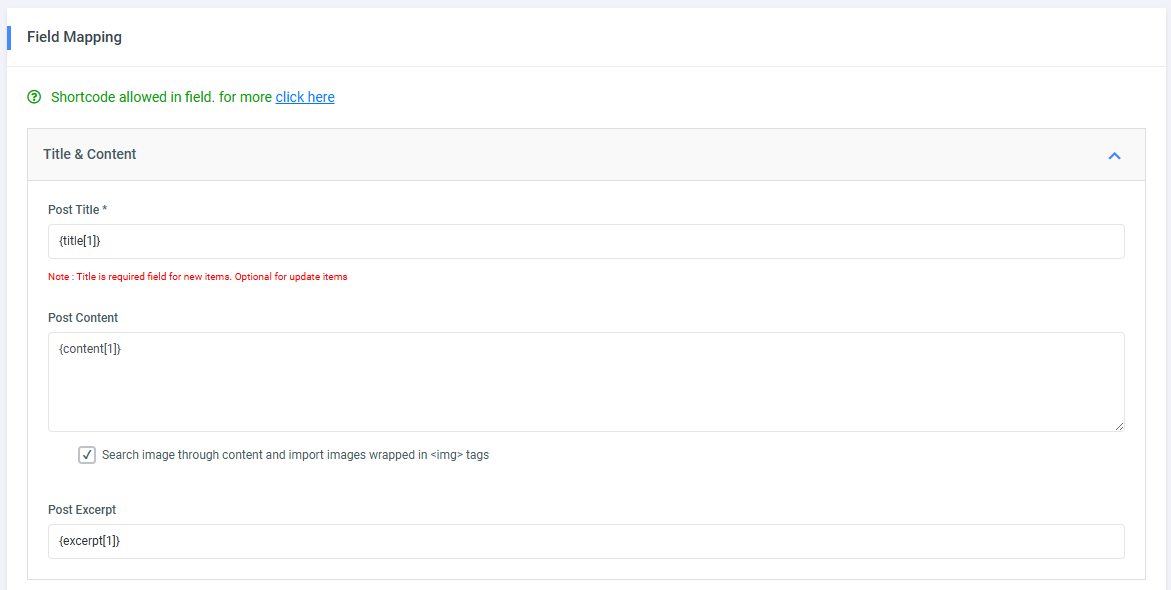Viewport: 1171px width, 590px height.
Task: Click the "Post Content" field label
Action: [83, 318]
